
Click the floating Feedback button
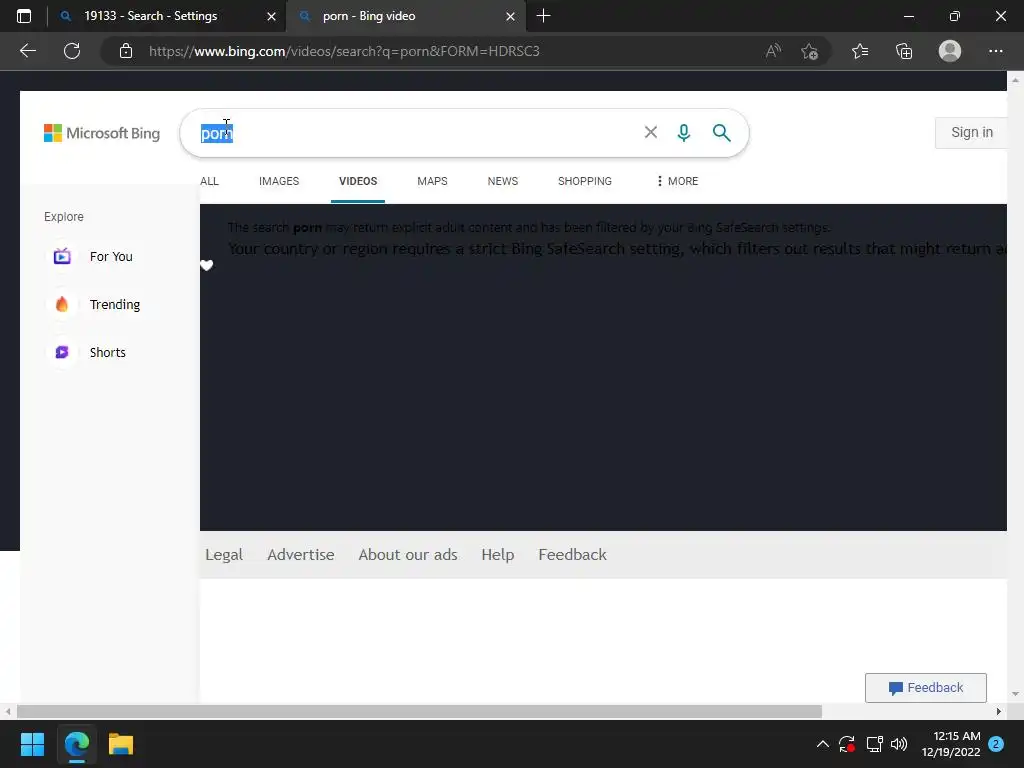[925, 688]
